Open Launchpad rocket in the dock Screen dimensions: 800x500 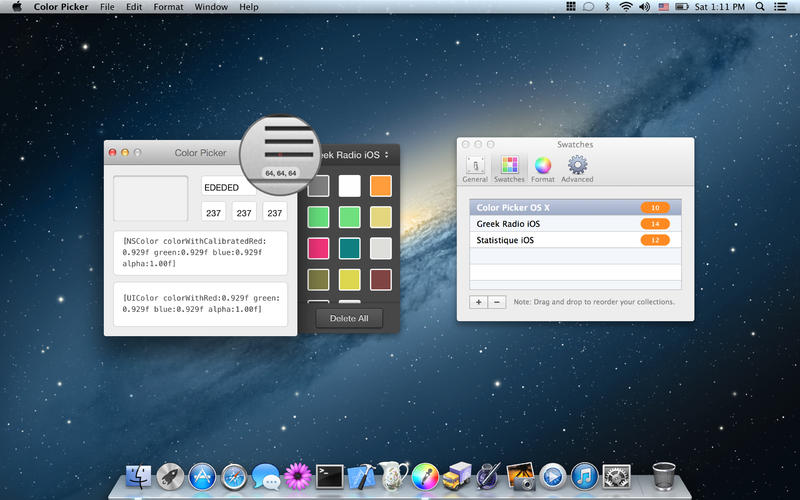(170, 477)
